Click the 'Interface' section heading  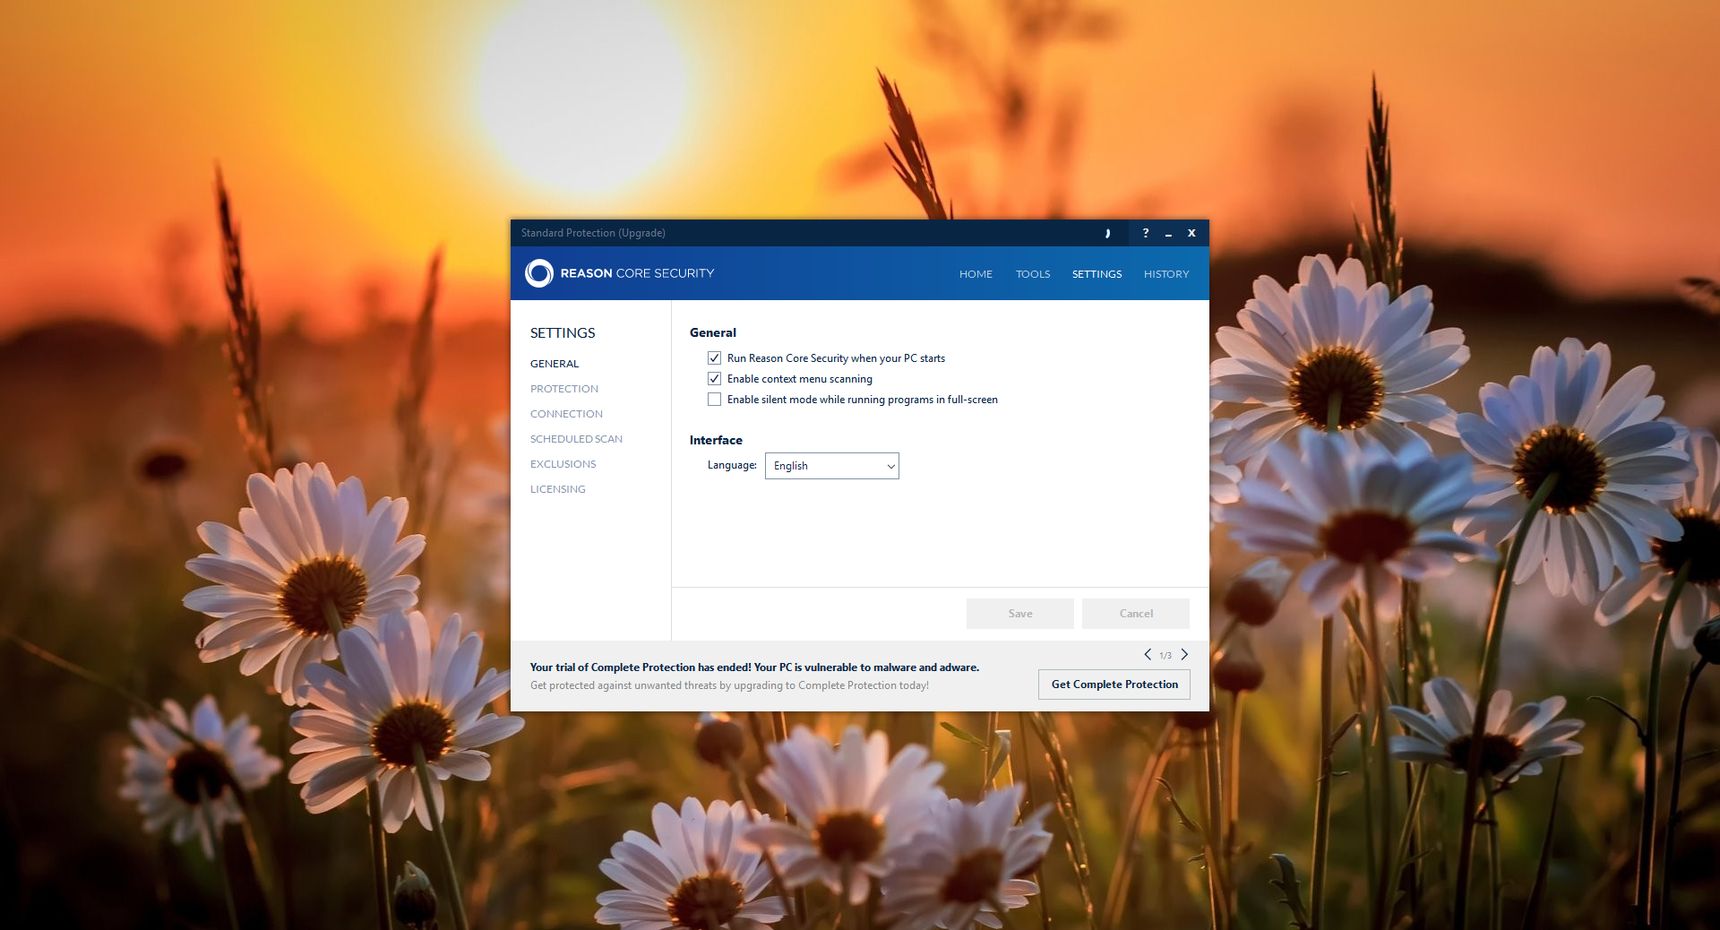716,440
